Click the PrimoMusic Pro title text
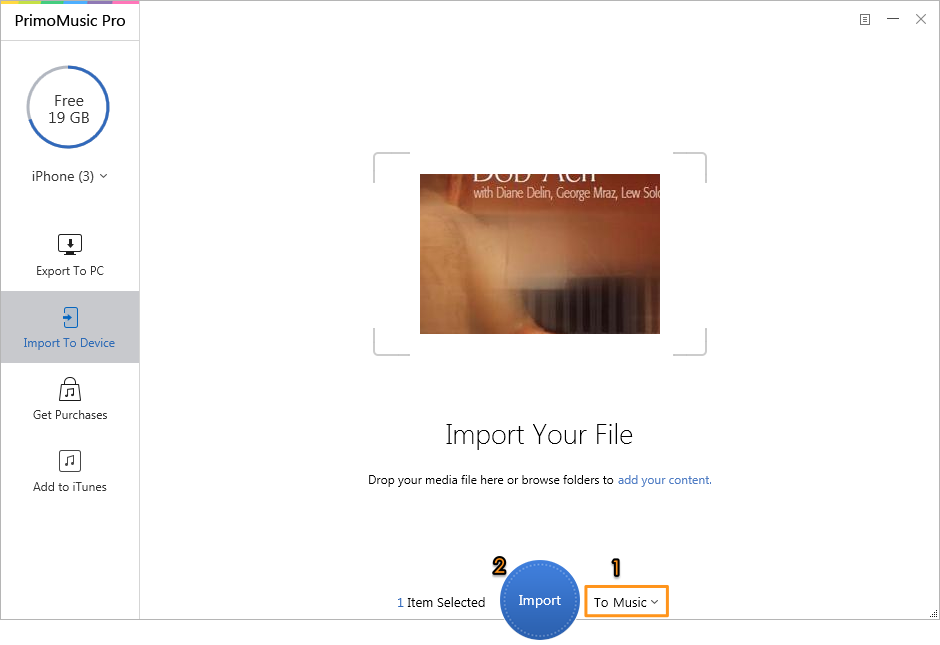940x645 pixels. pyautogui.click(x=70, y=21)
